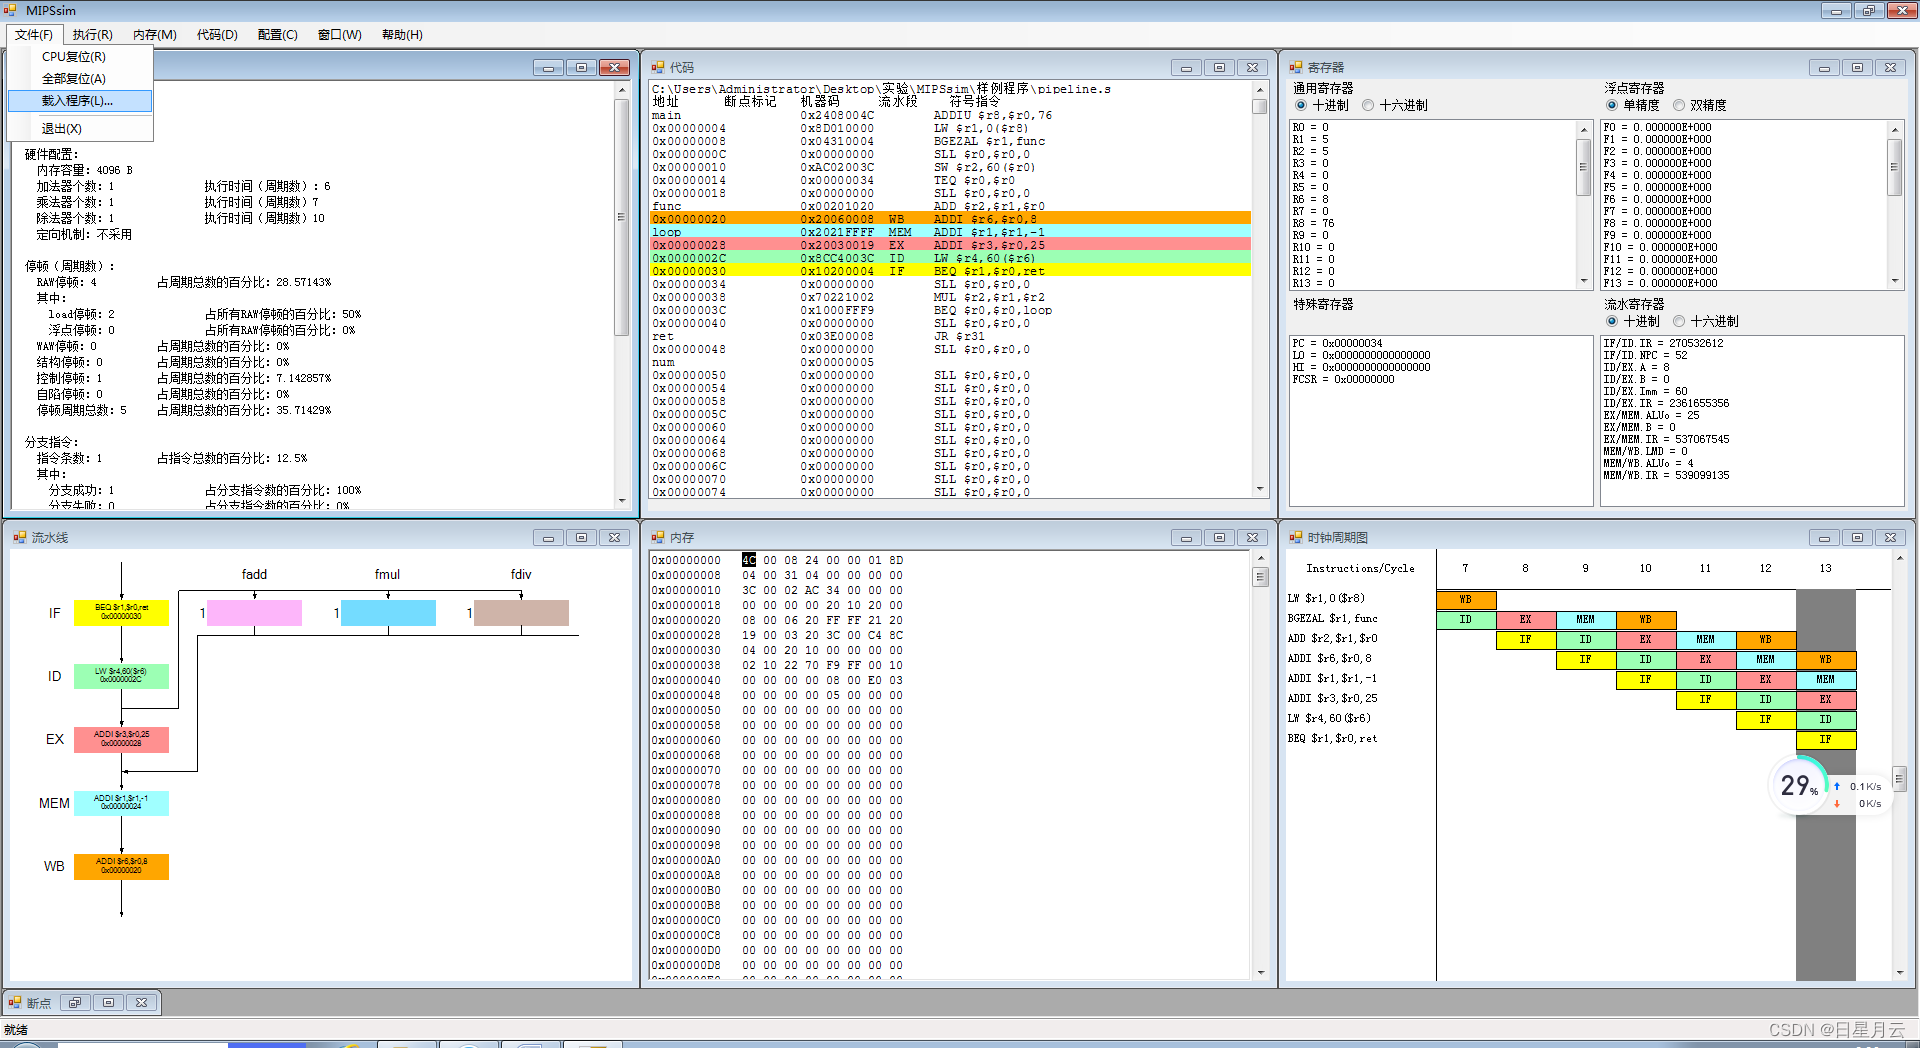Minimize the 内存 window

pyautogui.click(x=1186, y=538)
